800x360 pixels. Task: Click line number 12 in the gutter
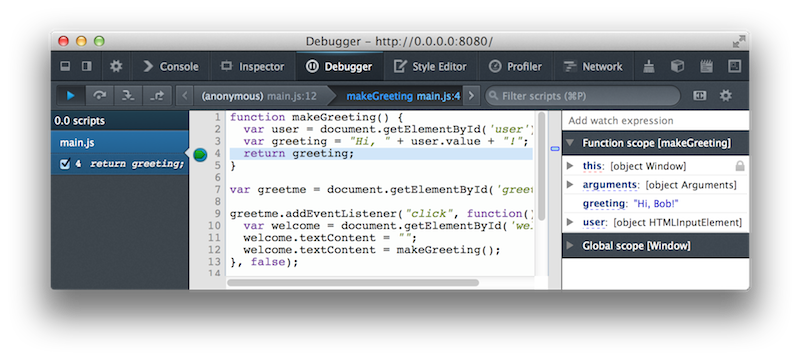point(215,250)
